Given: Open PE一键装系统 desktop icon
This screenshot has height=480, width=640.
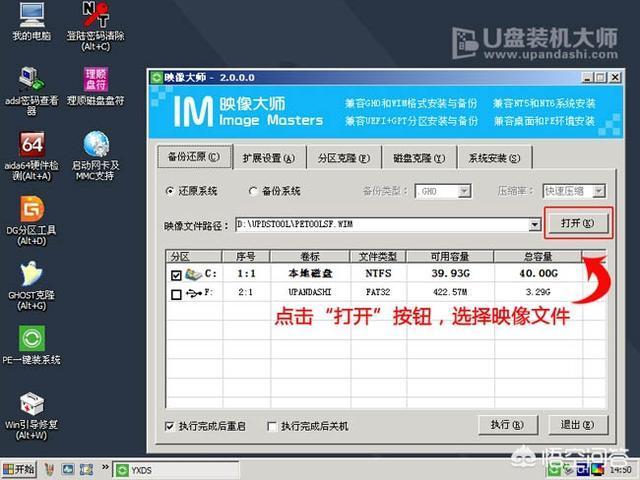Looking at the screenshot, I should pos(32,345).
